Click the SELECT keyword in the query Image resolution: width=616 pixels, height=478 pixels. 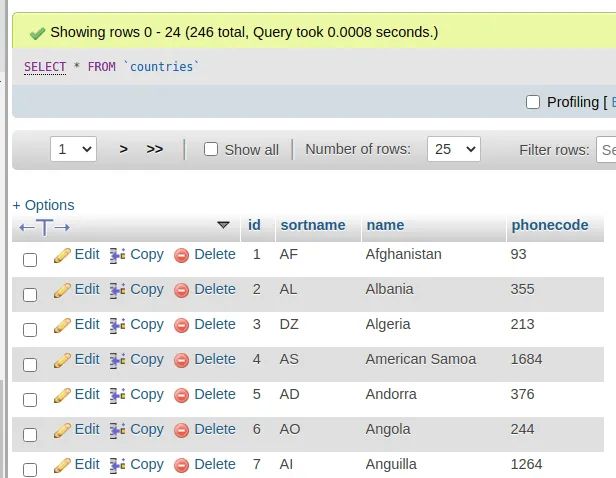(45, 67)
